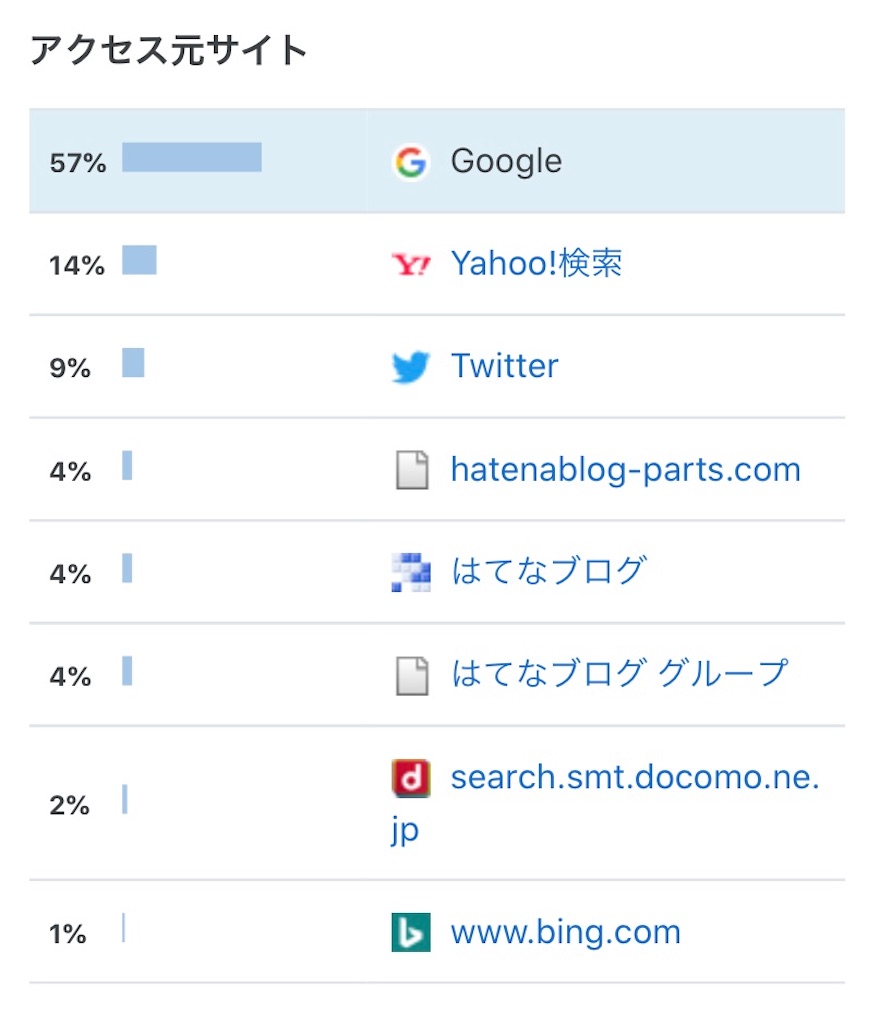Image resolution: width=873 pixels, height=1024 pixels.
Task: Click the Twitter bird icon
Action: pos(411,367)
